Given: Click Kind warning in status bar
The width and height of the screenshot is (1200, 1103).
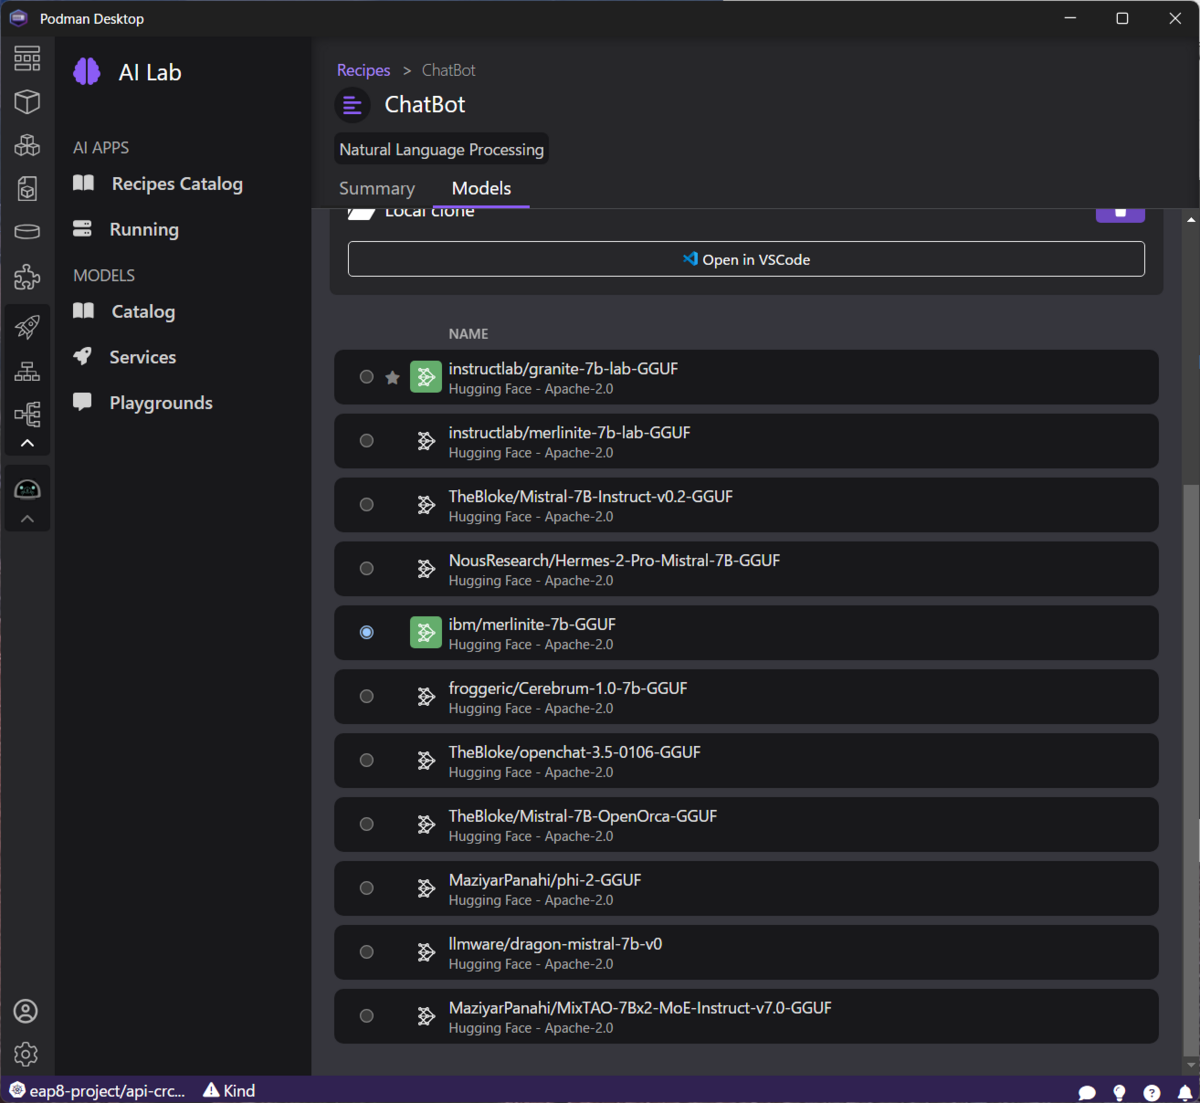Looking at the screenshot, I should [x=229, y=1091].
